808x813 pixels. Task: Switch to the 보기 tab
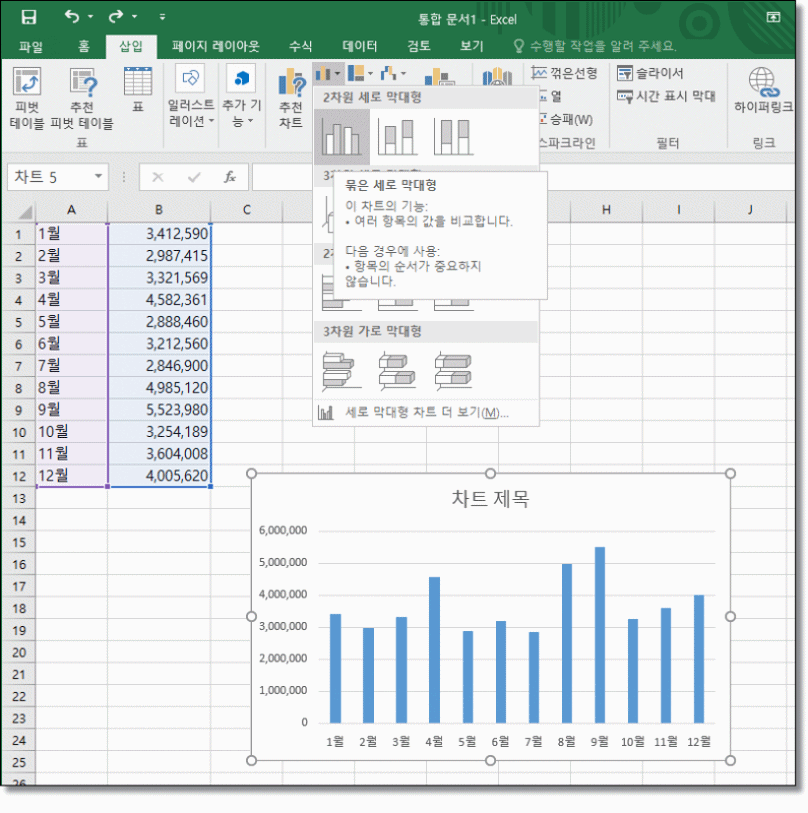pos(471,47)
